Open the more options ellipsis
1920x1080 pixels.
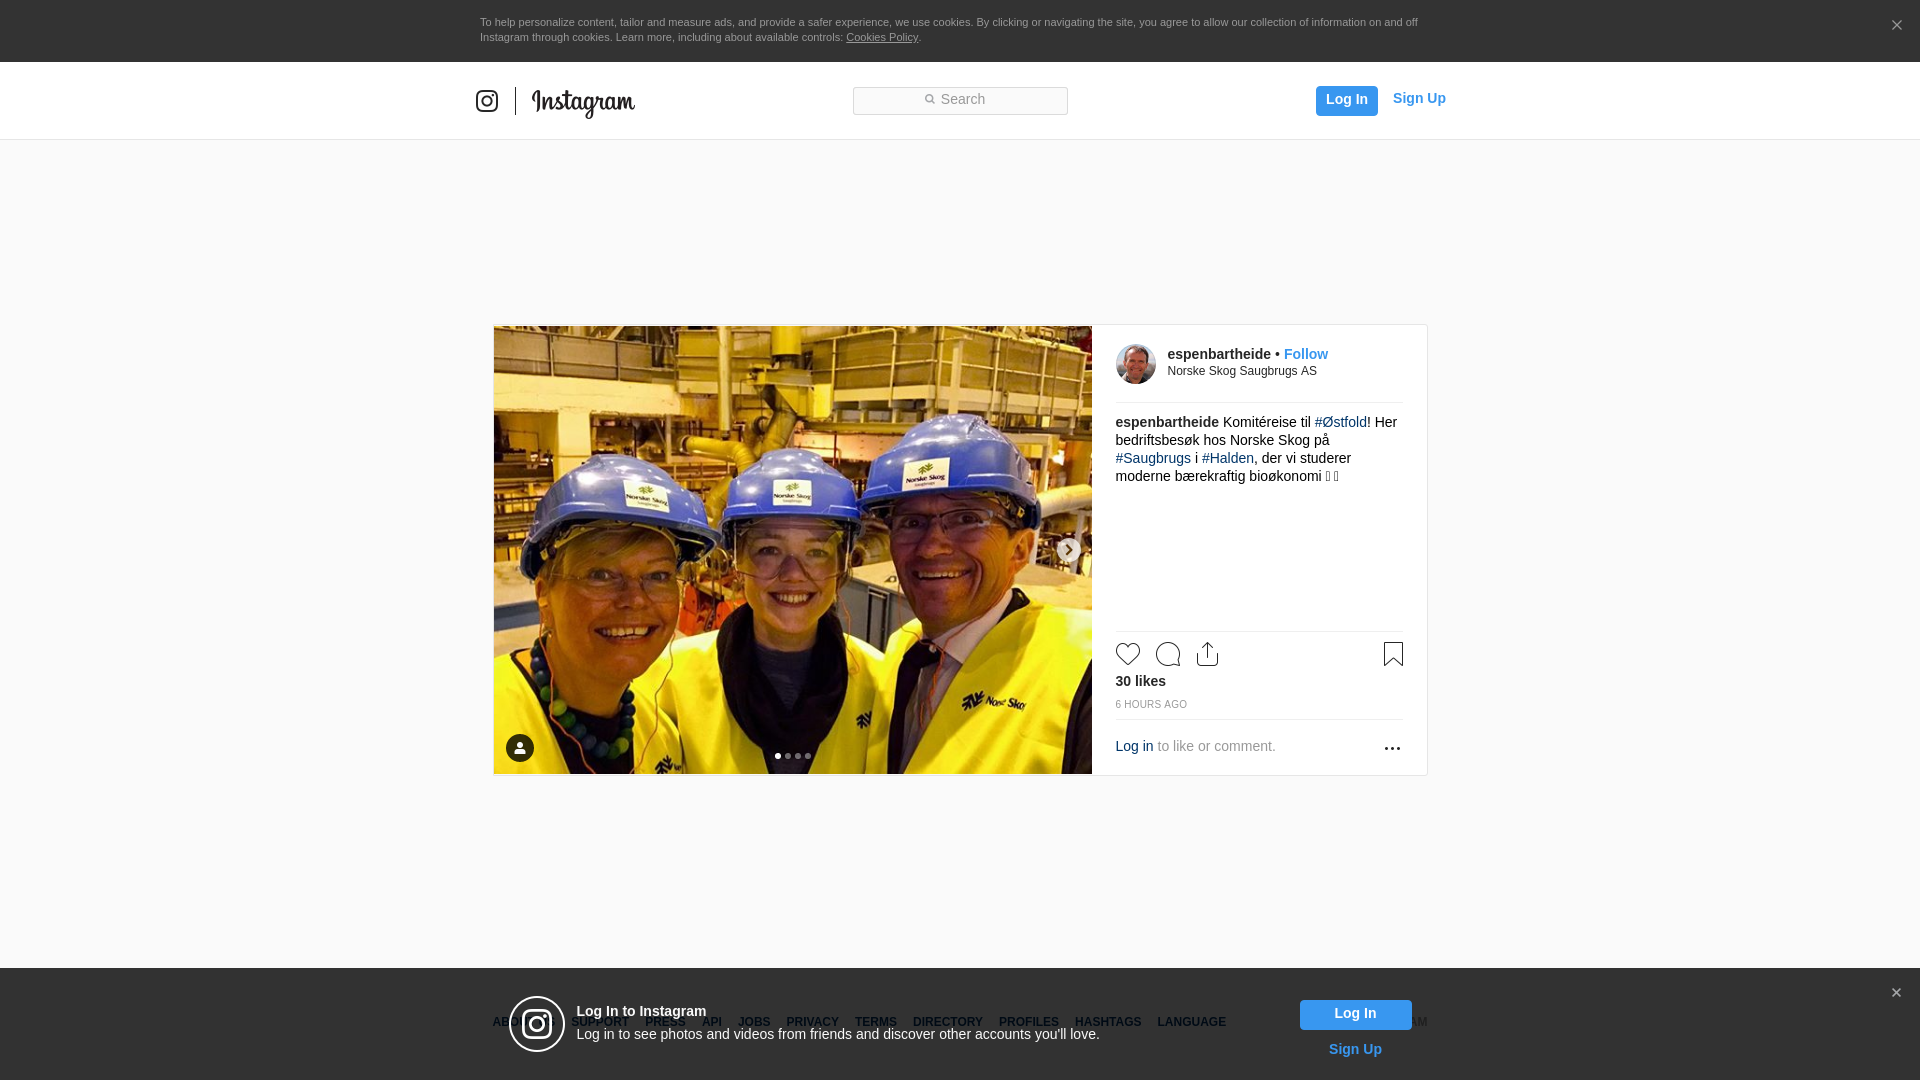coord(1392,748)
